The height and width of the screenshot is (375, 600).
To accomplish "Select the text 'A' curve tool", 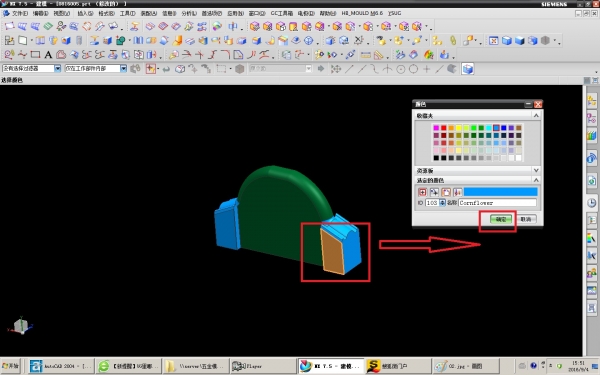I will [48, 55].
